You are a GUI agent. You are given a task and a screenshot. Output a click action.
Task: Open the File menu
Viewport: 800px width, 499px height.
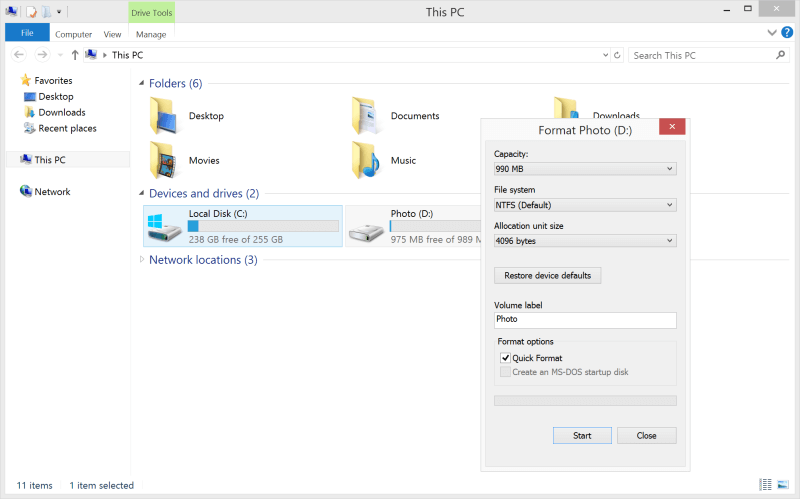click(x=27, y=32)
